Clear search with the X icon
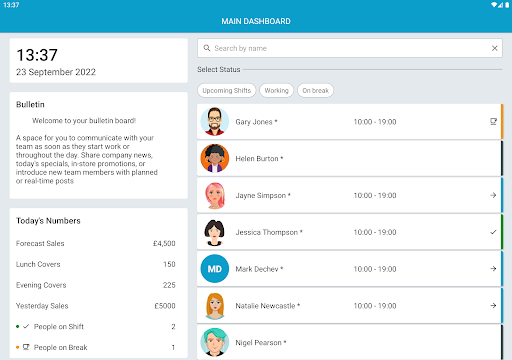512x360 pixels. pyautogui.click(x=495, y=48)
